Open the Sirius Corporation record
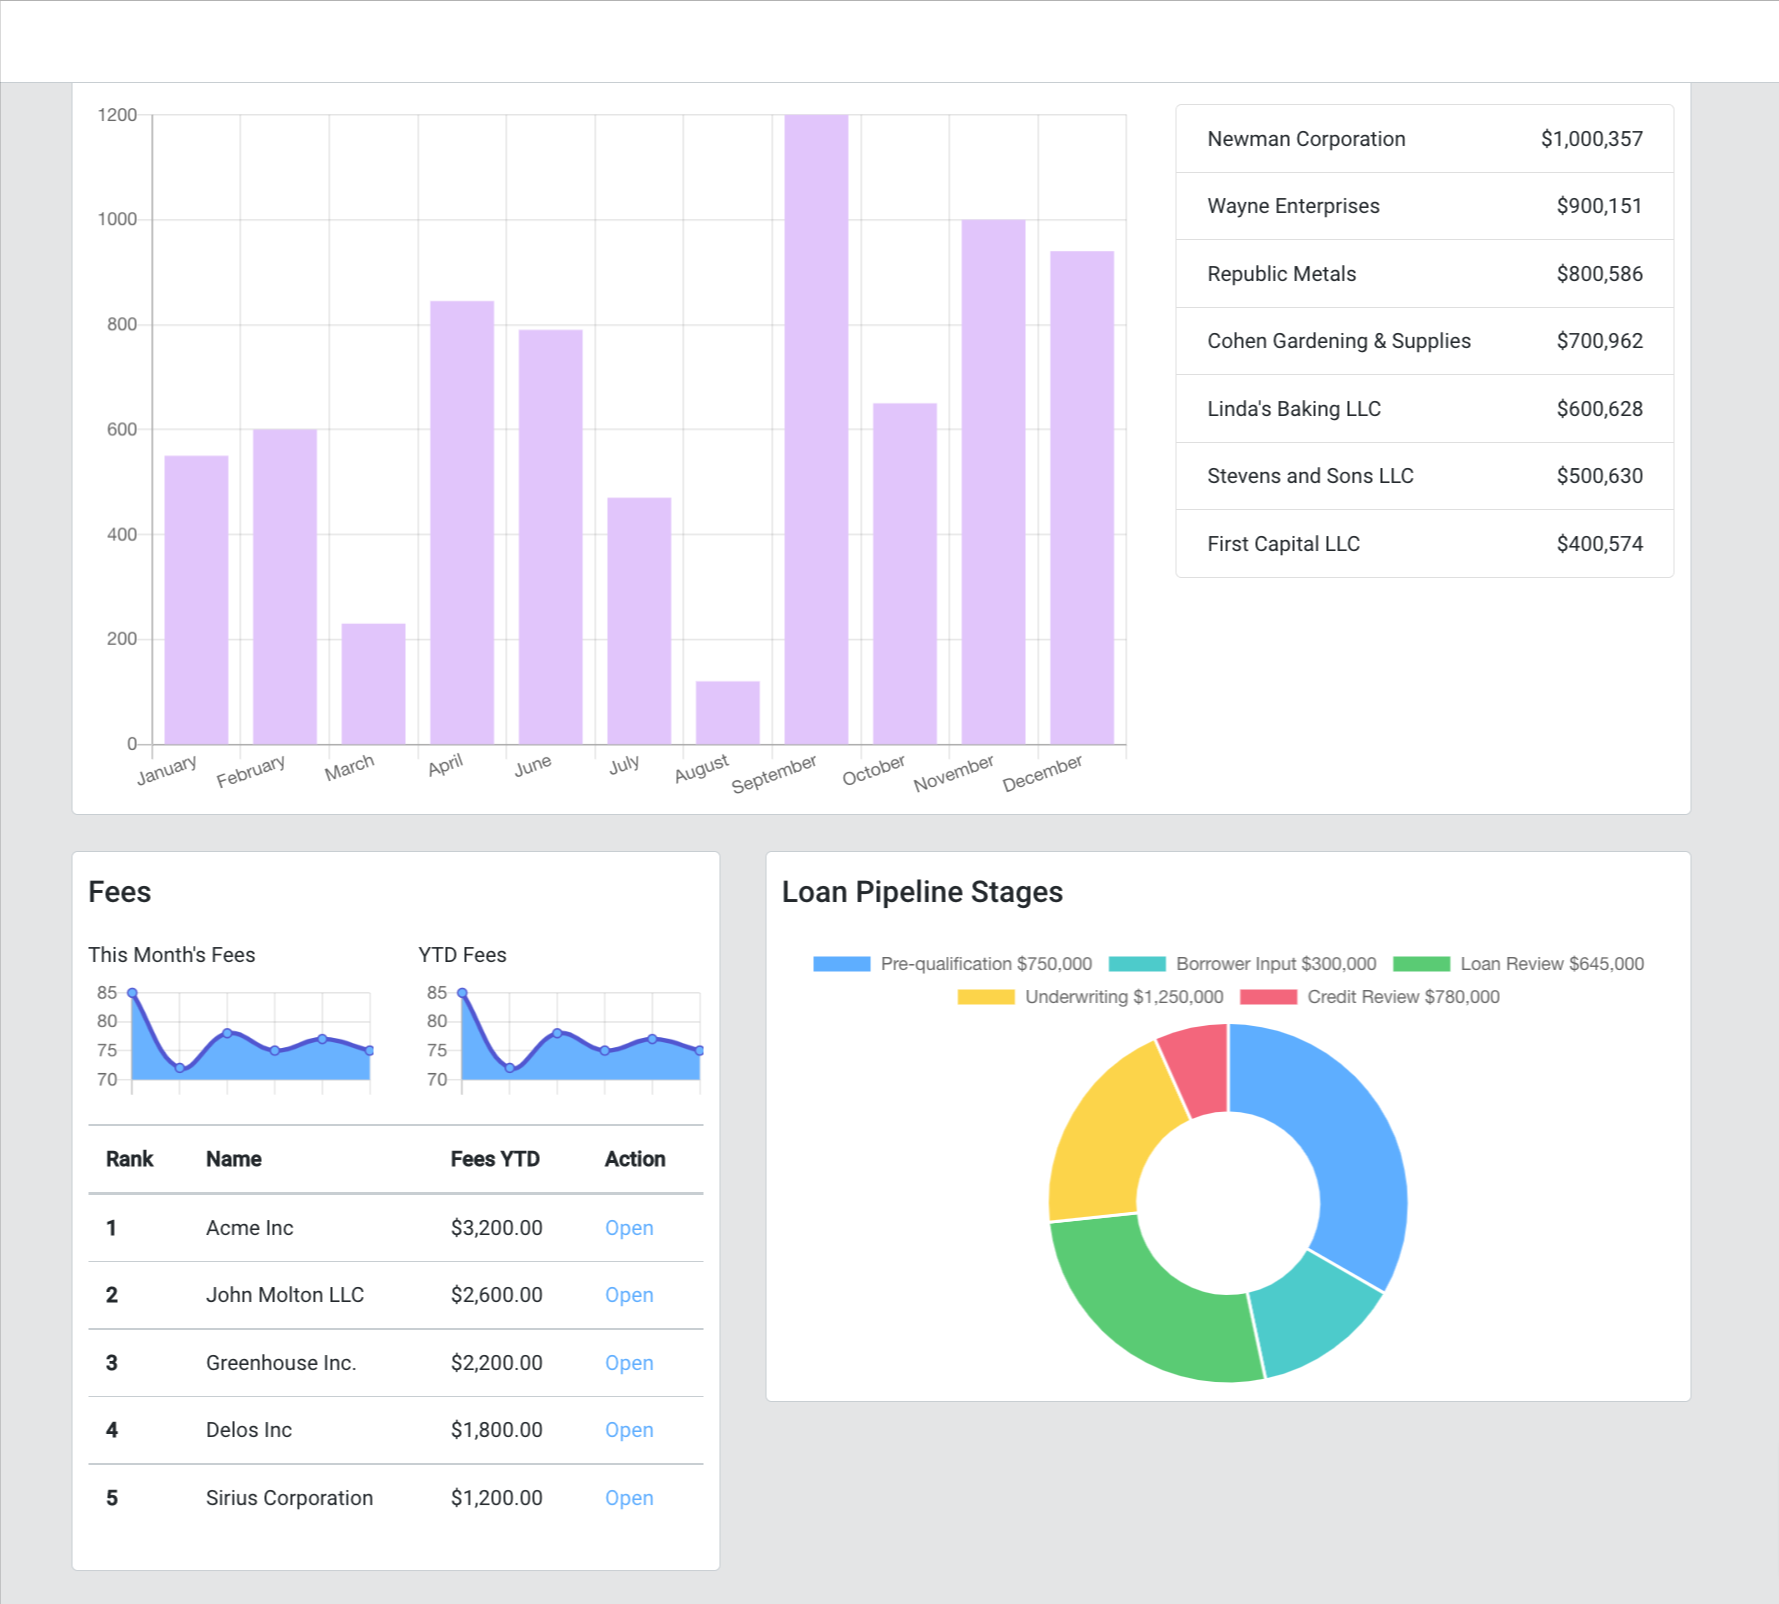This screenshot has height=1604, width=1779. [629, 1498]
